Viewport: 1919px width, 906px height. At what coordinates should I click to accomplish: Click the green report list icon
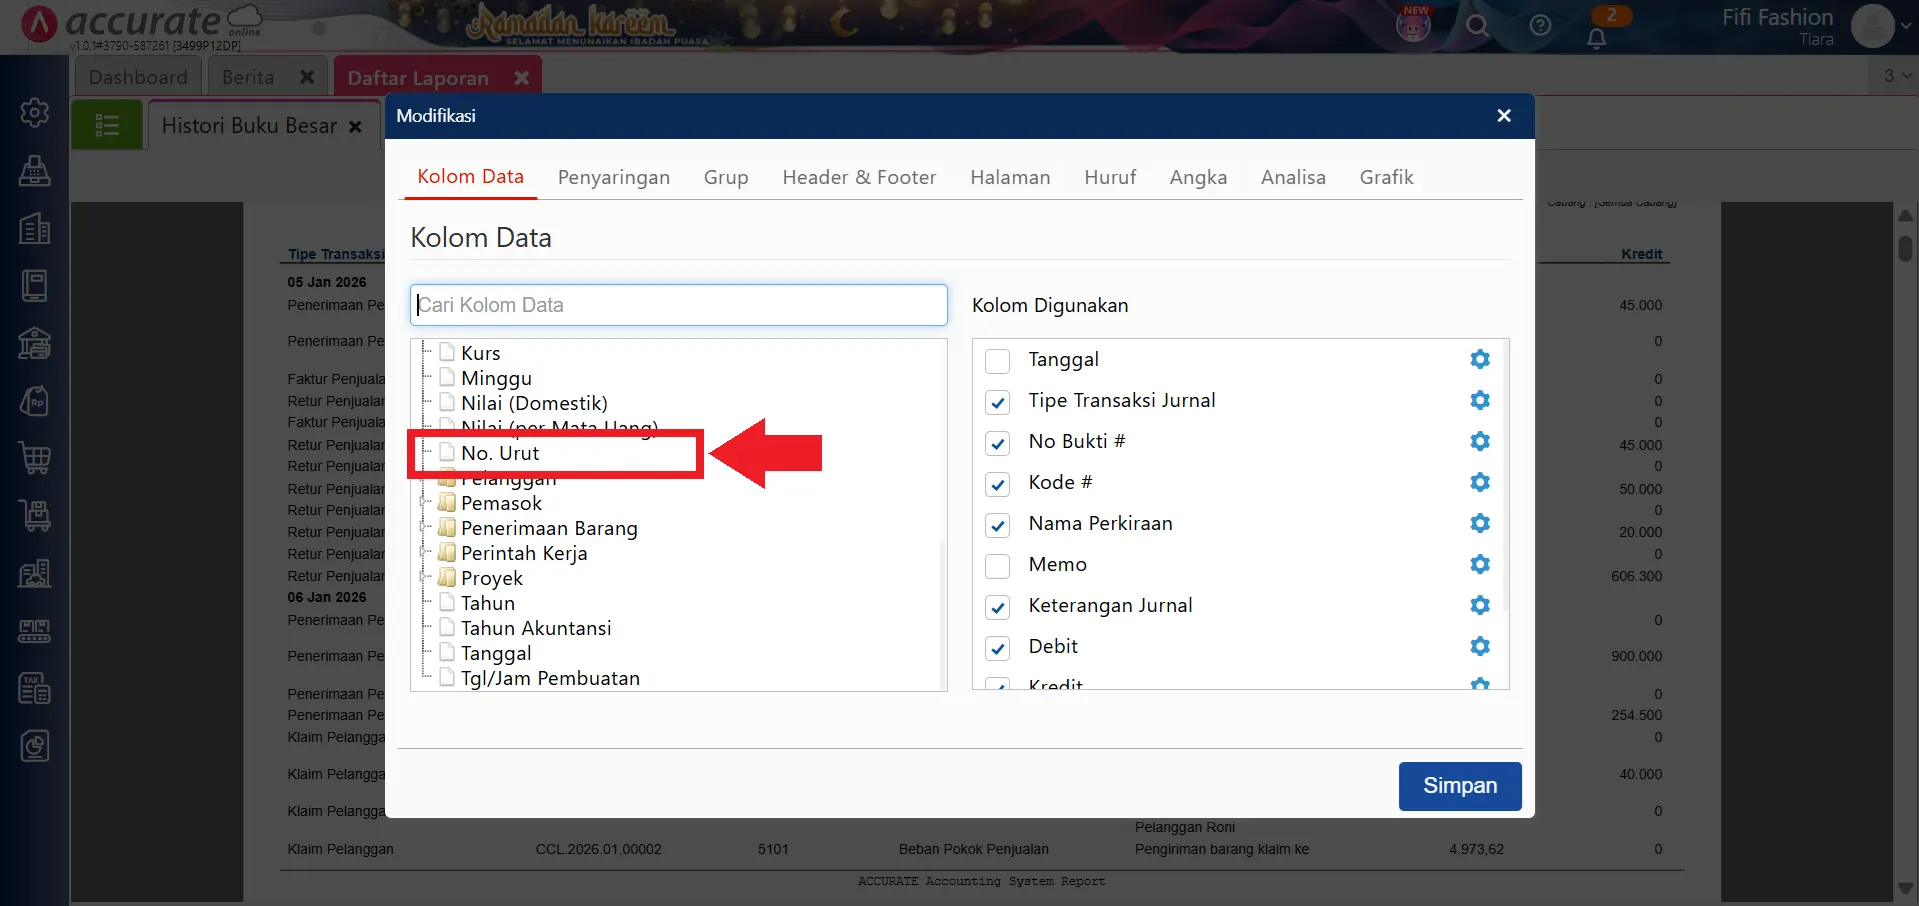pyautogui.click(x=107, y=126)
